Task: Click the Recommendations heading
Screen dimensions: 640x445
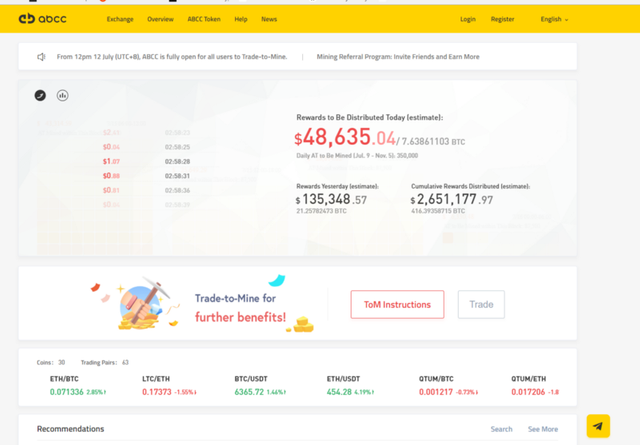Action: pos(70,429)
